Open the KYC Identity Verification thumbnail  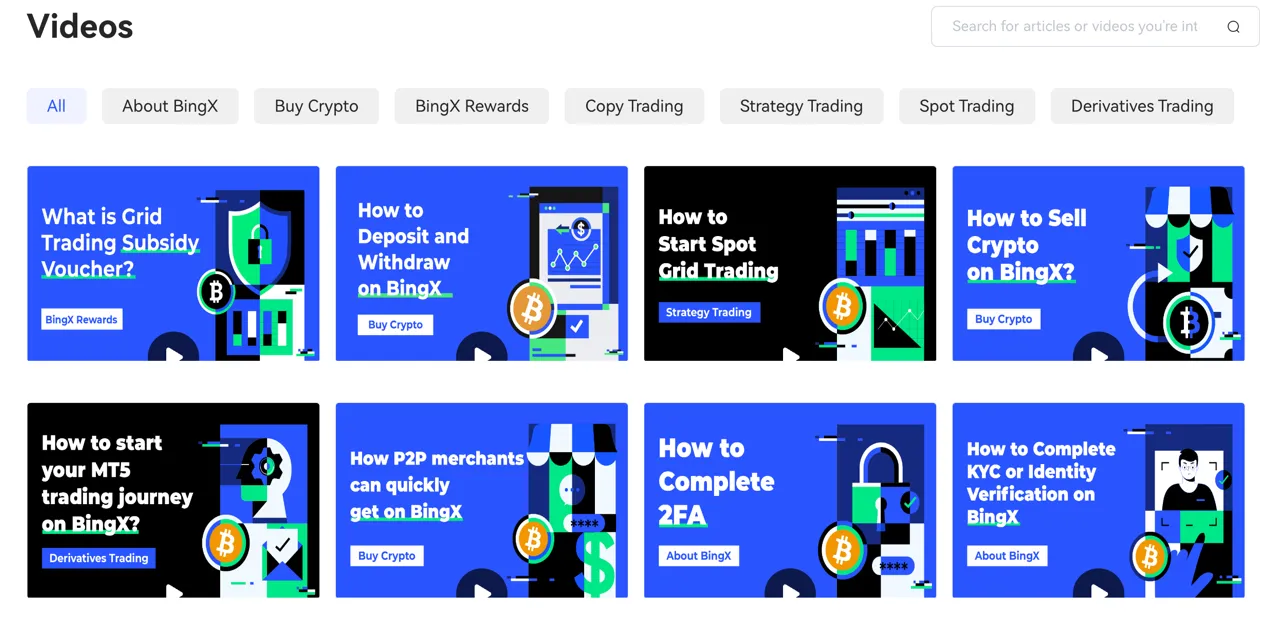pyautogui.click(x=1099, y=500)
